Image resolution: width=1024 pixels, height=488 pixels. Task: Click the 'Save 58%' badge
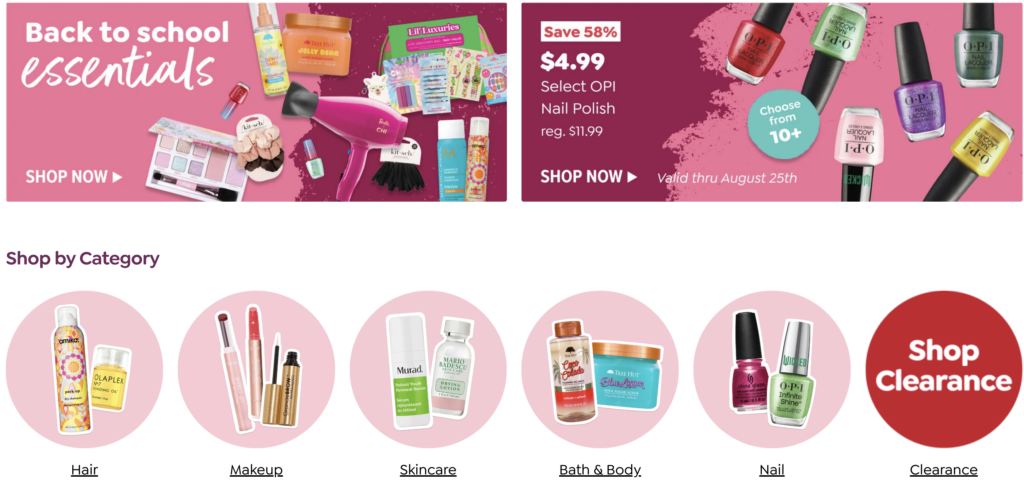[580, 31]
